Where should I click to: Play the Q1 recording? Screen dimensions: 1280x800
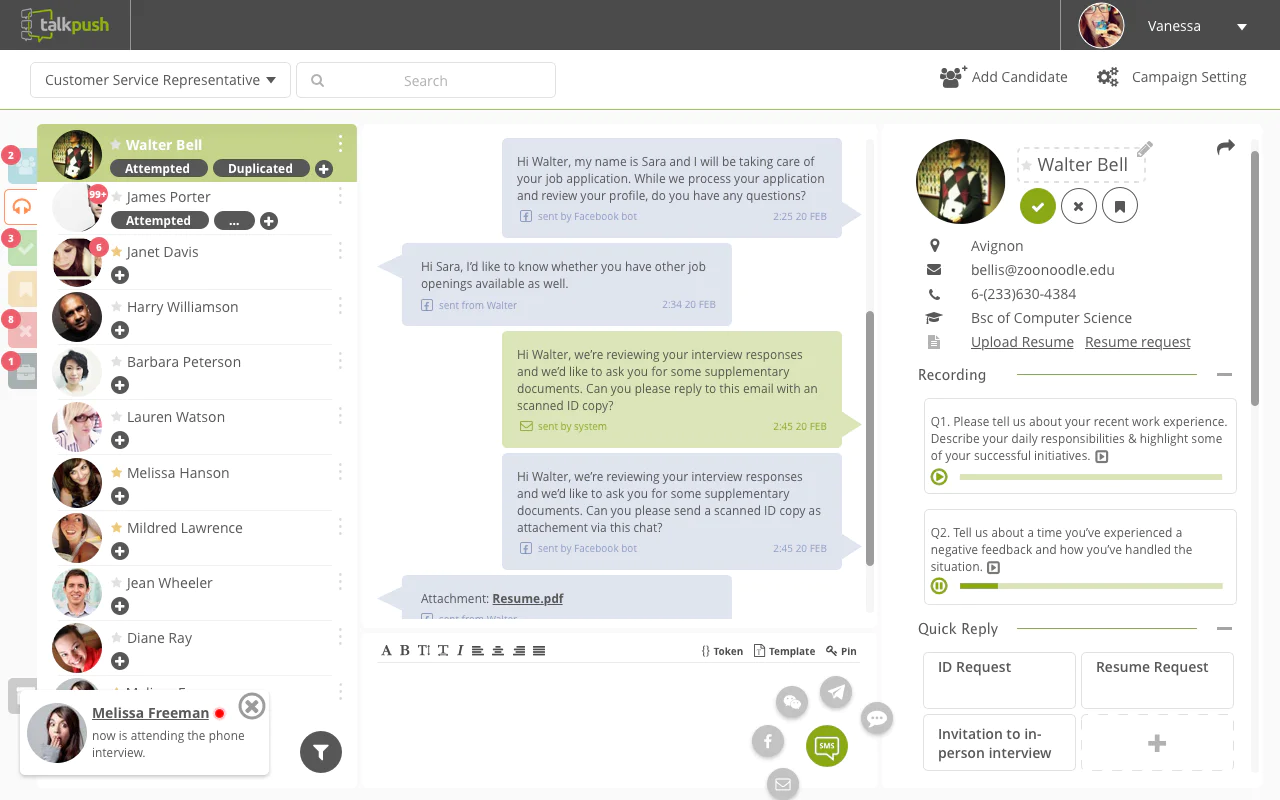(x=939, y=477)
